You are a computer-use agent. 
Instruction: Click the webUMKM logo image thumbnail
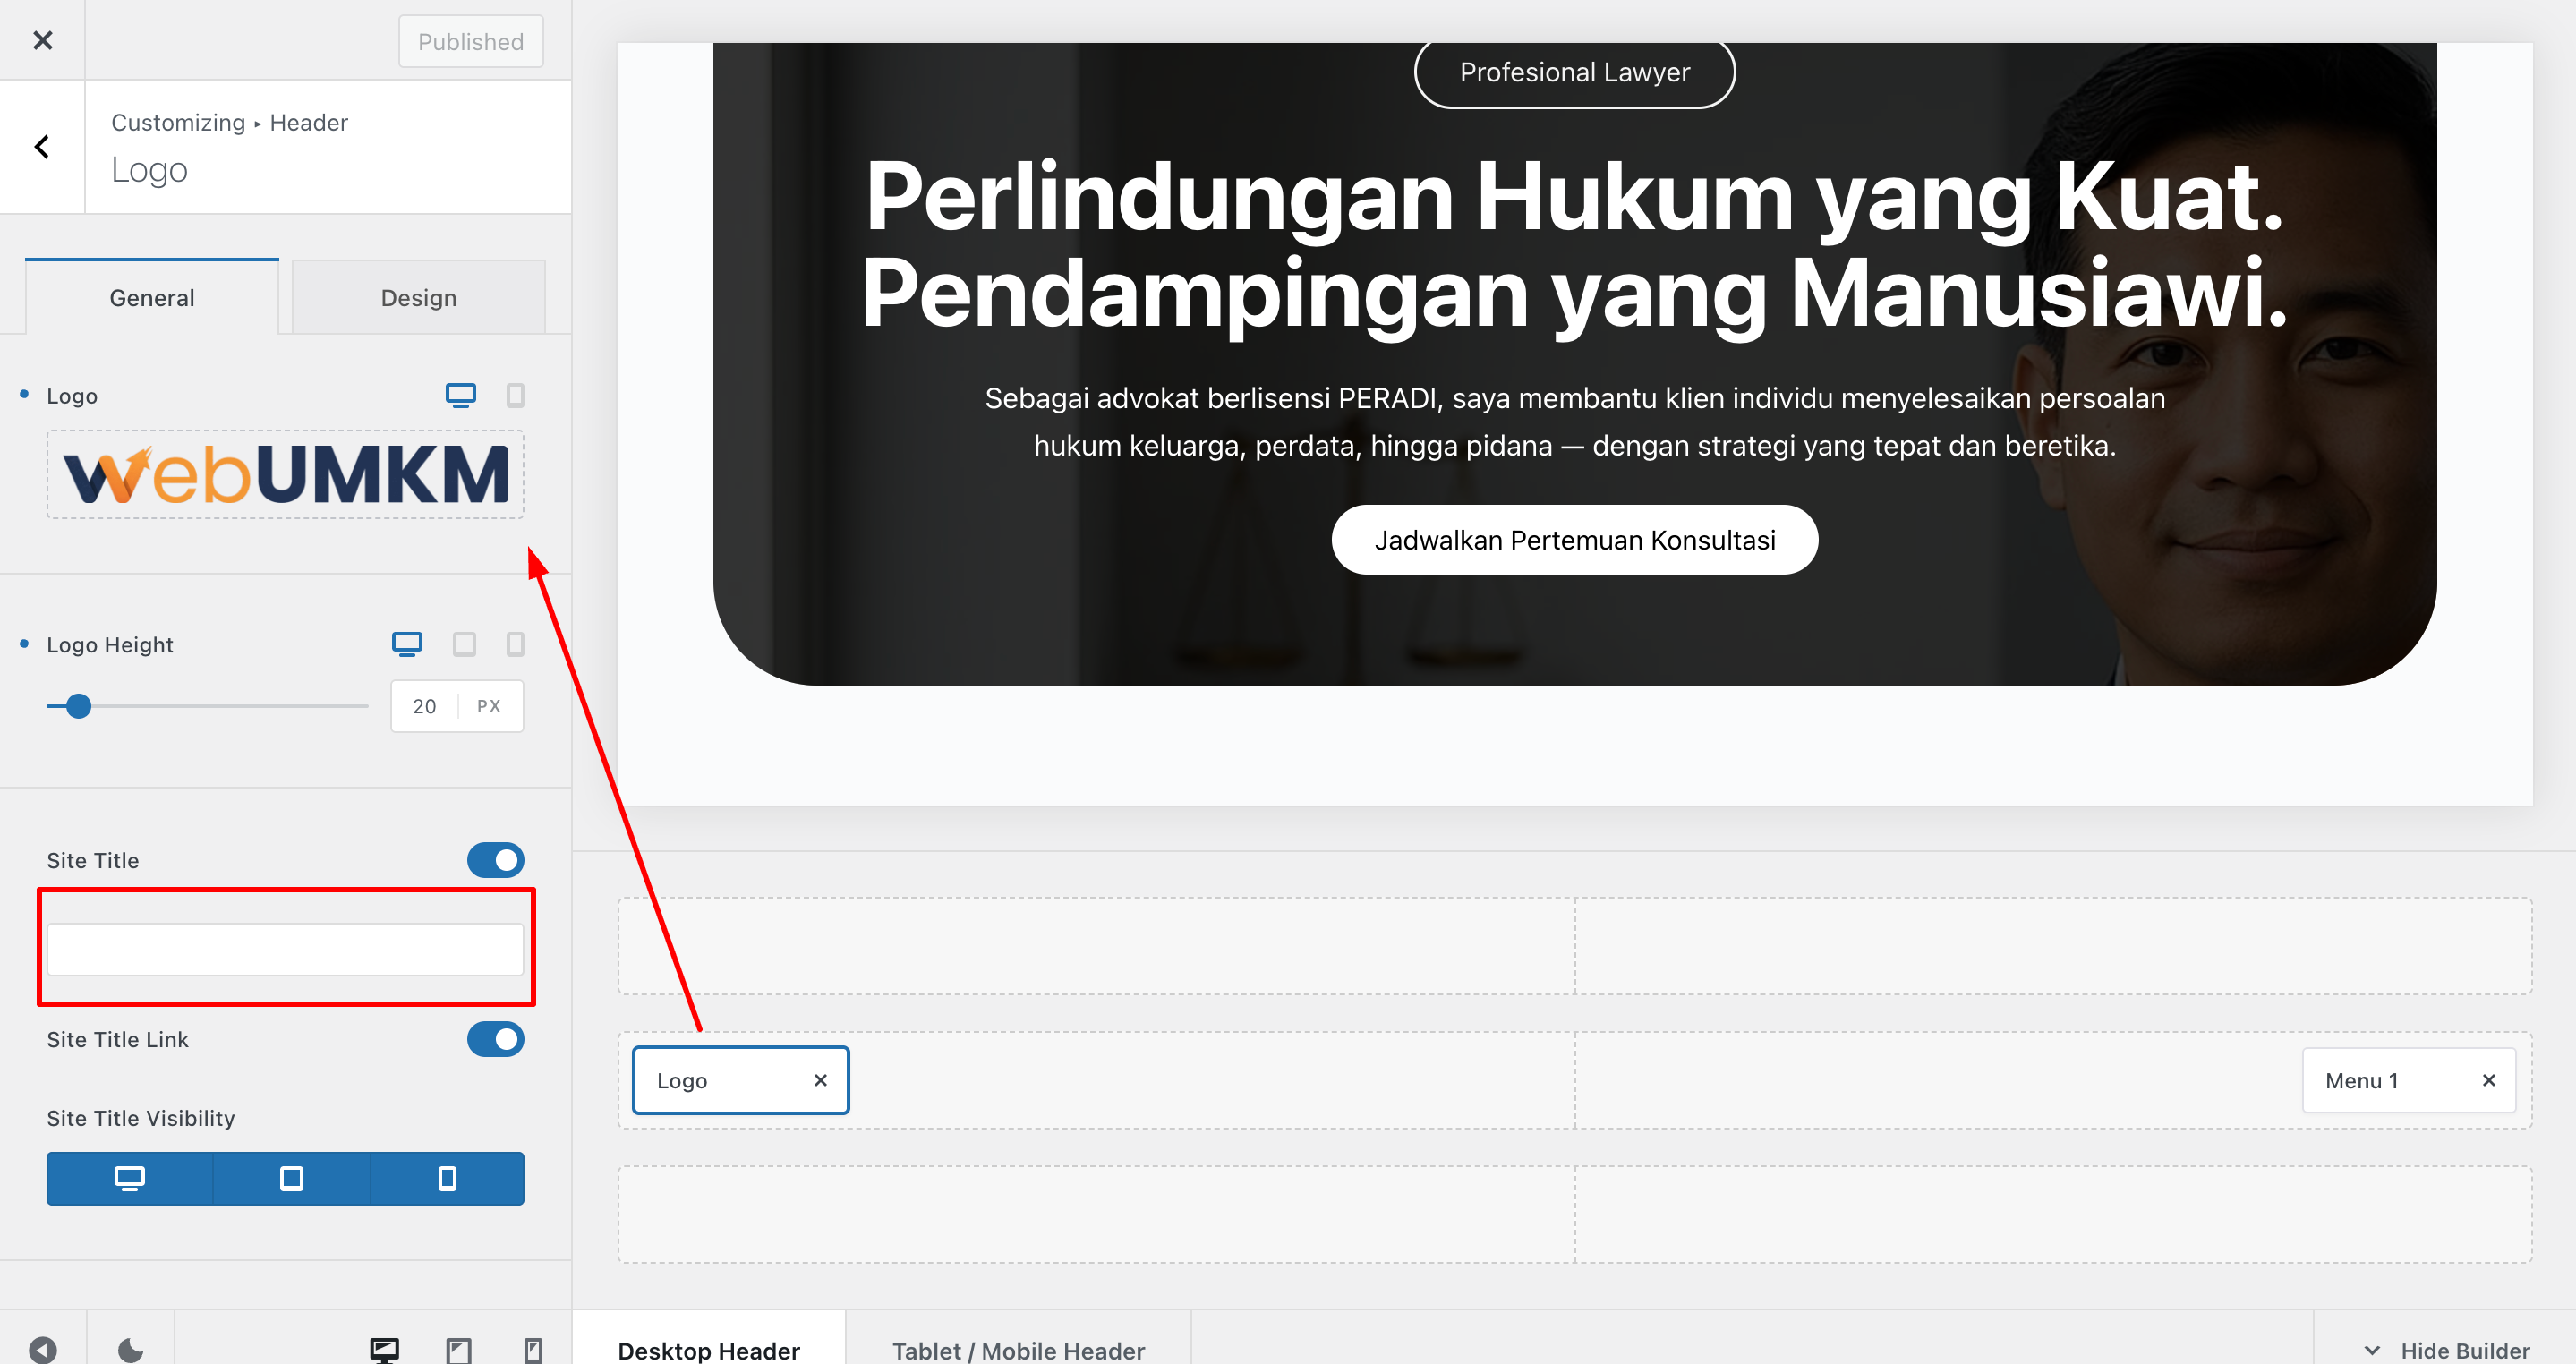click(285, 474)
